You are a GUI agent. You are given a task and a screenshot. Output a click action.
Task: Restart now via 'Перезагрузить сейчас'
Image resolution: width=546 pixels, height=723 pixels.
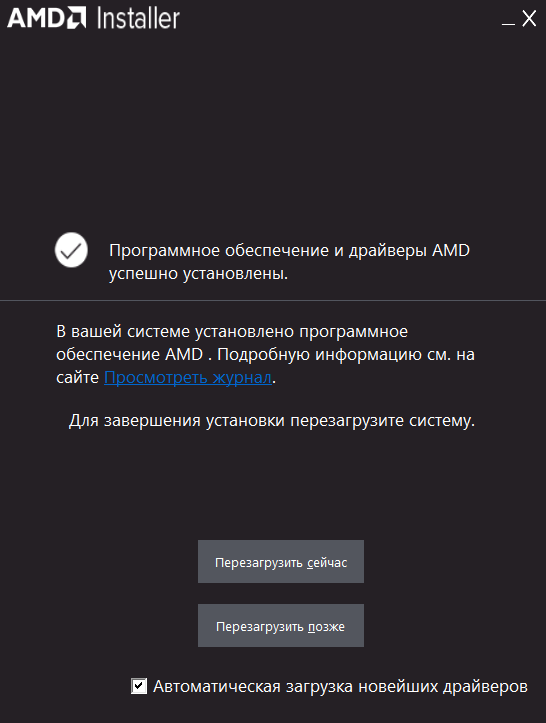click(281, 562)
